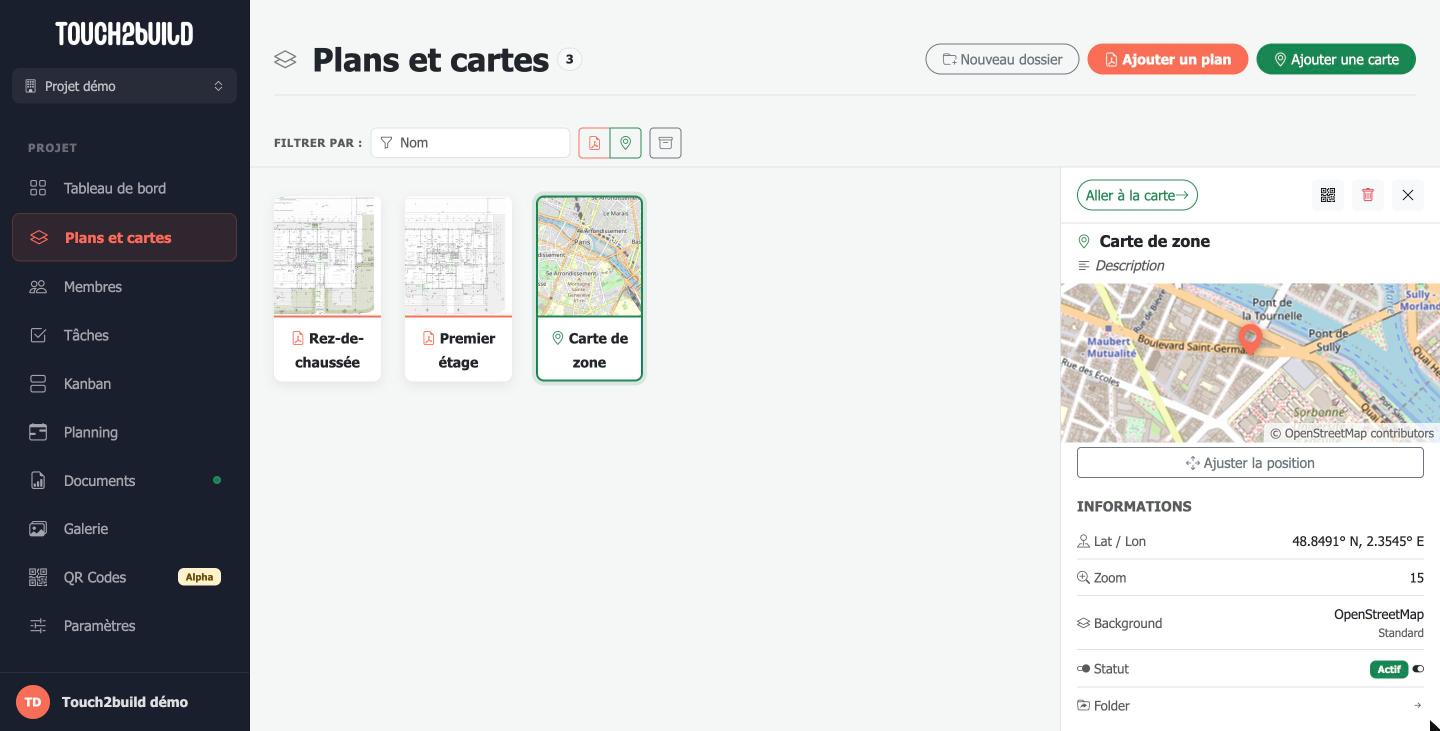1440x731 pixels.
Task: Close the Carte de zone detail panel
Action: [1408, 195]
